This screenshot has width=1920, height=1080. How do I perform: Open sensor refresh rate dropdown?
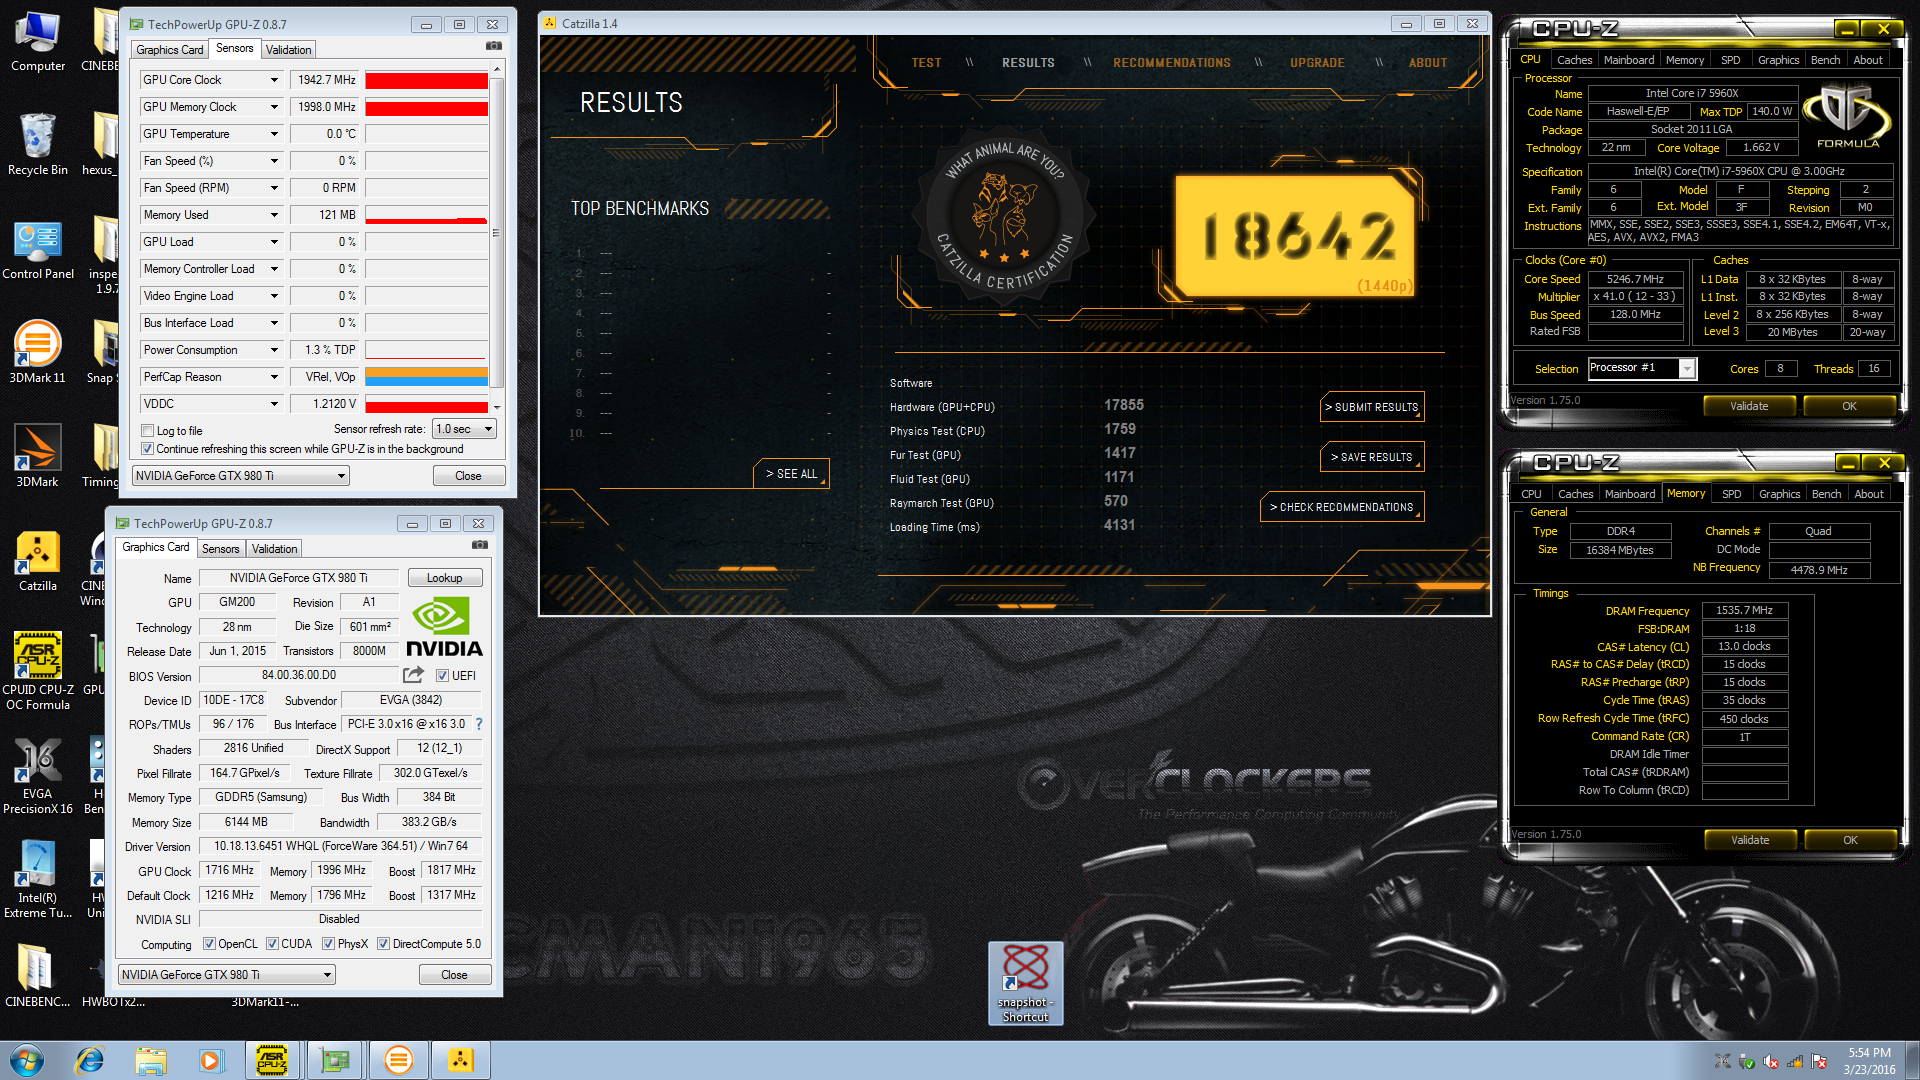pos(464,429)
